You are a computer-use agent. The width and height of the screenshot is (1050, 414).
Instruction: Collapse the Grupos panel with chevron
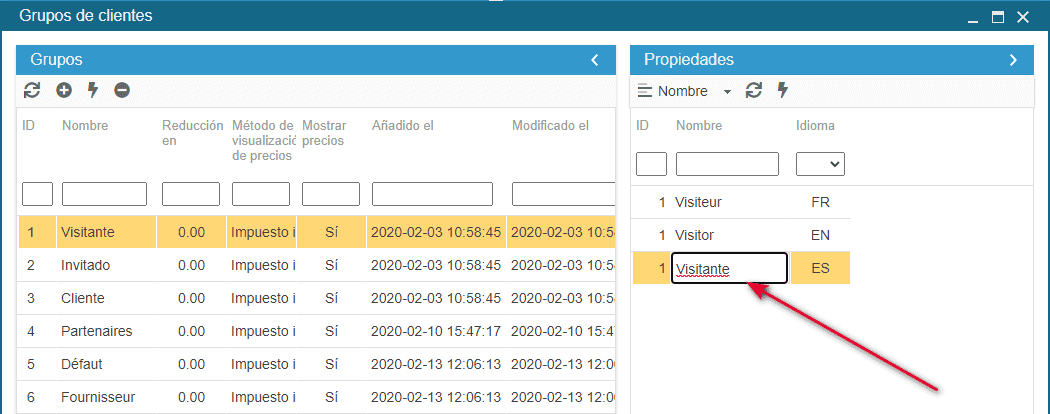pyautogui.click(x=595, y=60)
